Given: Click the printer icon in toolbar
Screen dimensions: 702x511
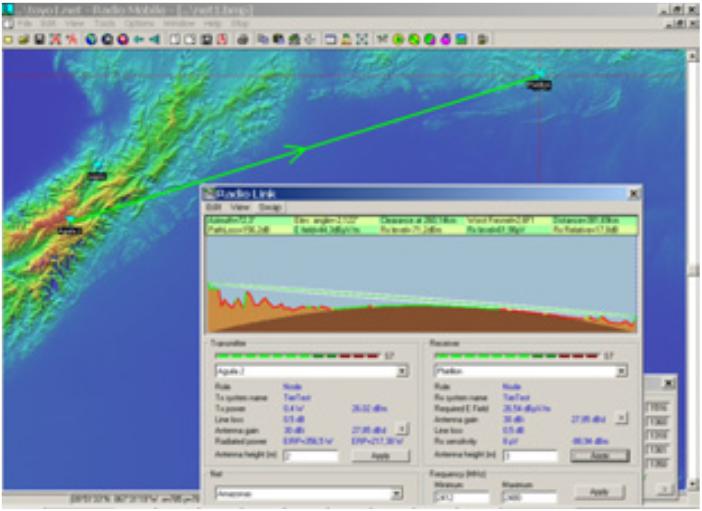Looking at the screenshot, I should 242,39.
